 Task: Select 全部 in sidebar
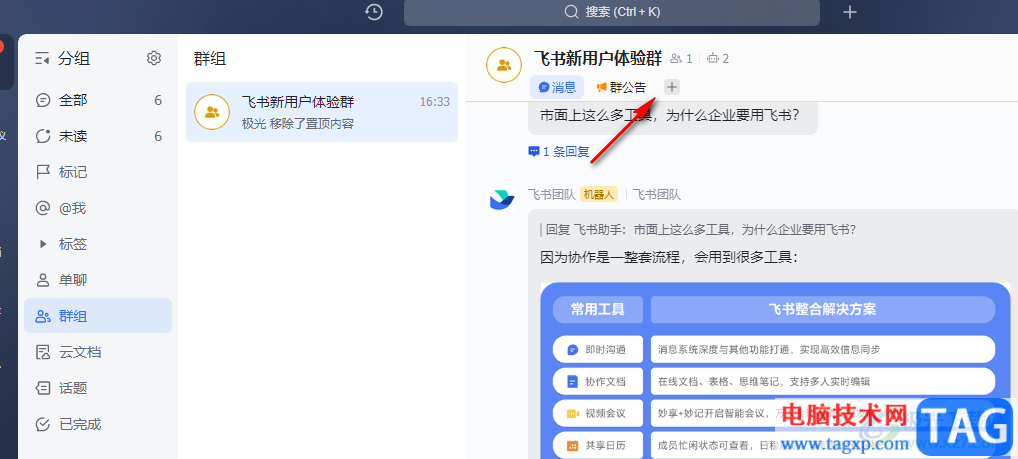click(98, 101)
